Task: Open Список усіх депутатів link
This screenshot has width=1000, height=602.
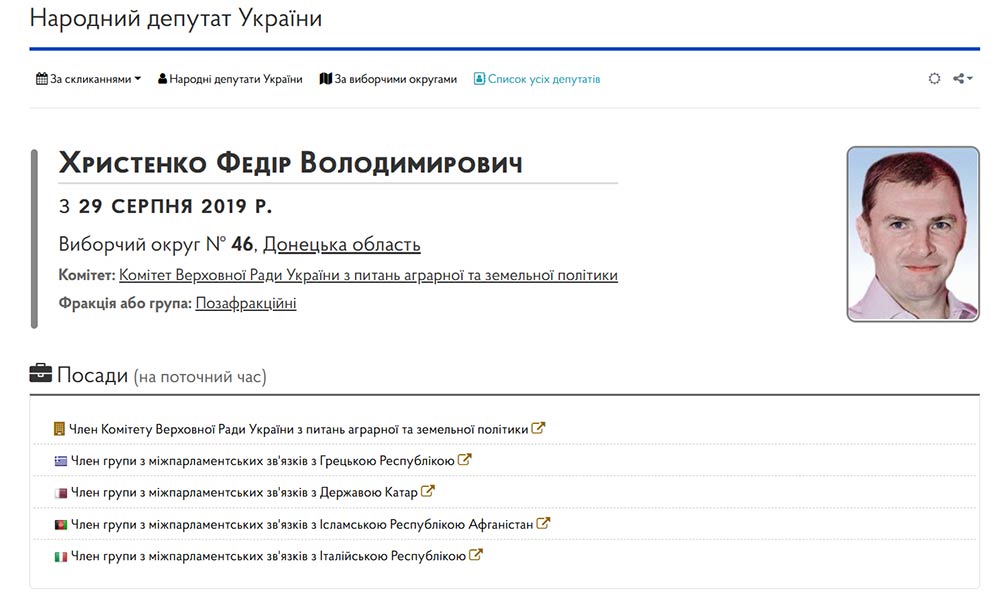Action: [537, 79]
